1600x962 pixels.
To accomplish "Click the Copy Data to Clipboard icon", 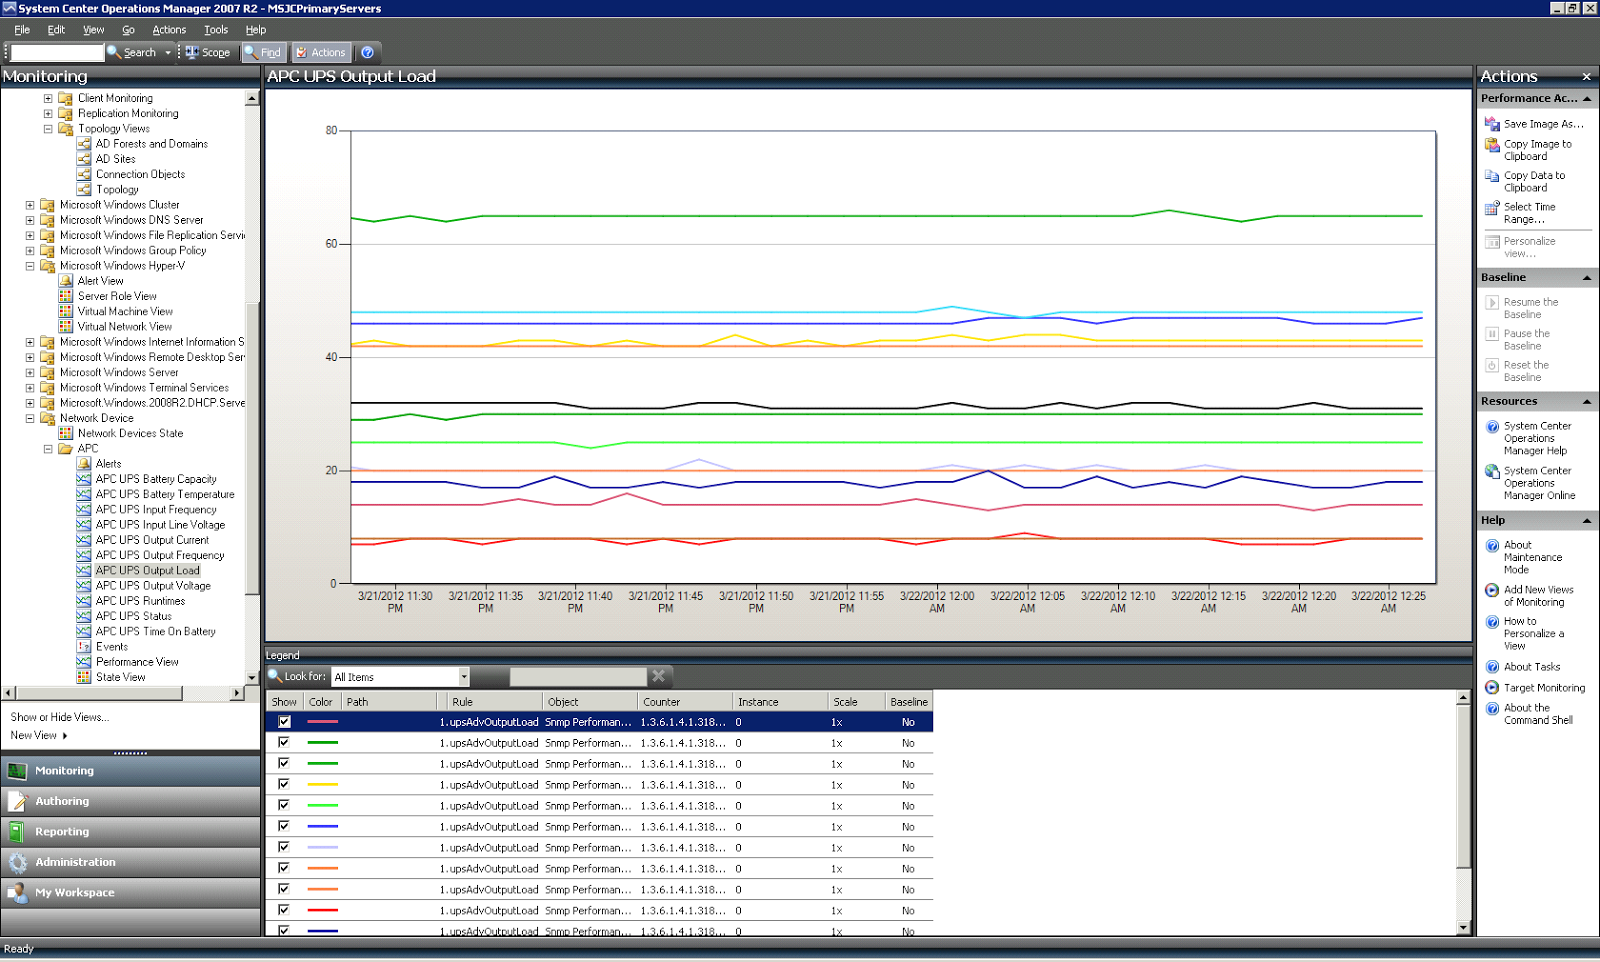I will click(1491, 178).
